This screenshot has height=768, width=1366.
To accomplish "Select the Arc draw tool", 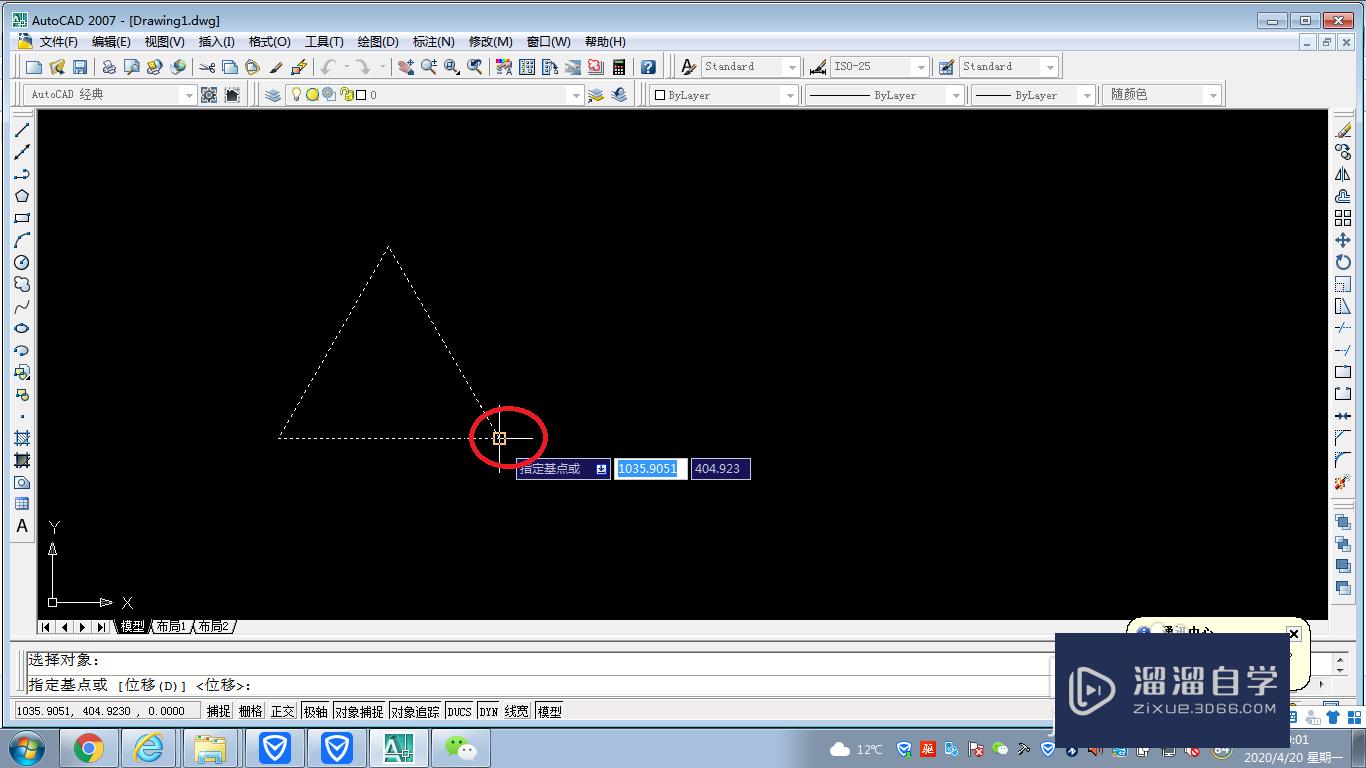I will coord(22,240).
